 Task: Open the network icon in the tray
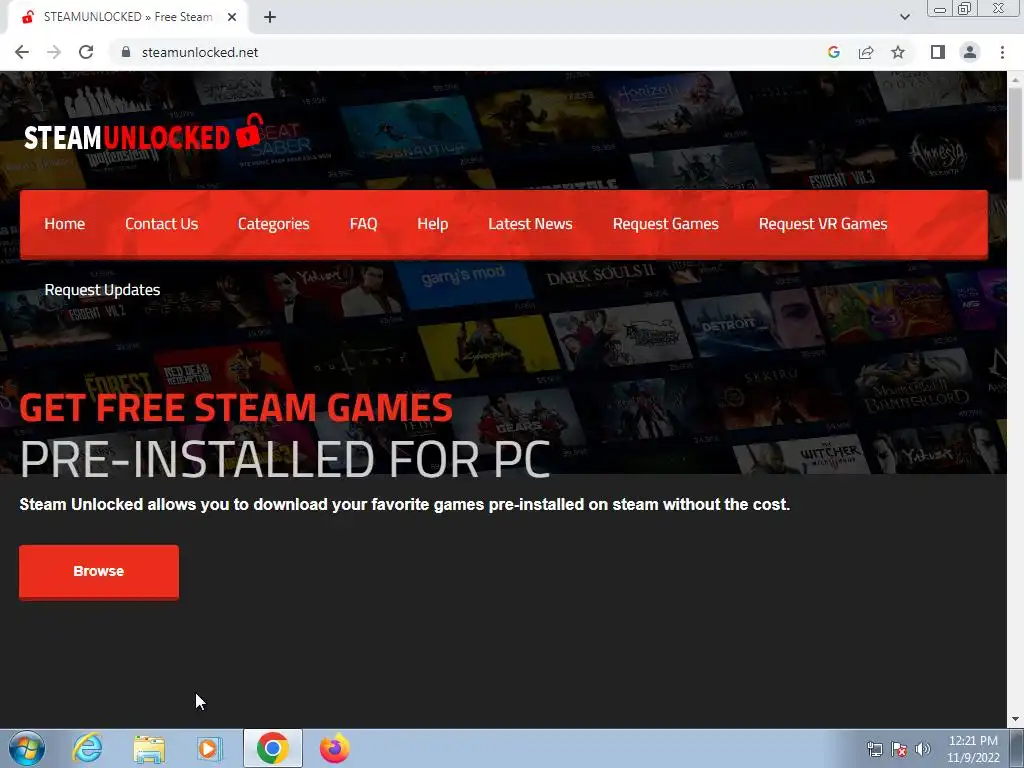(874, 749)
